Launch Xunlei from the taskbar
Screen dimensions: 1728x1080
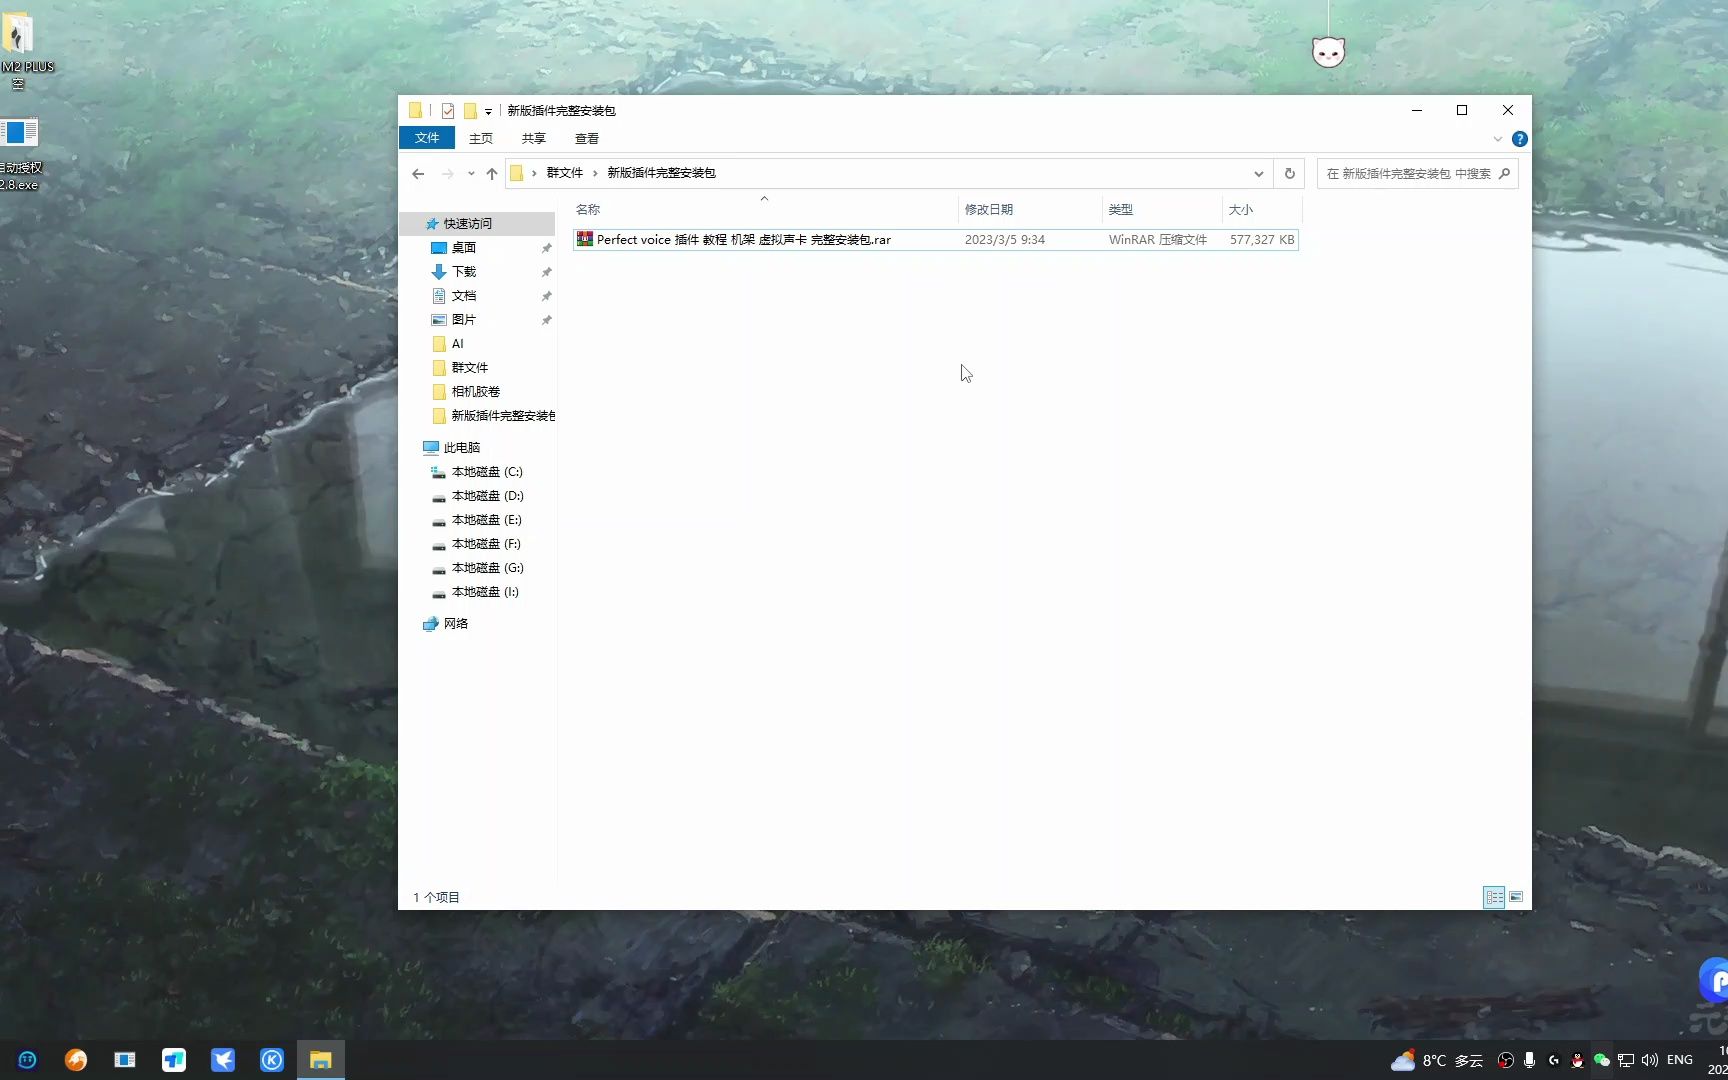[223, 1060]
